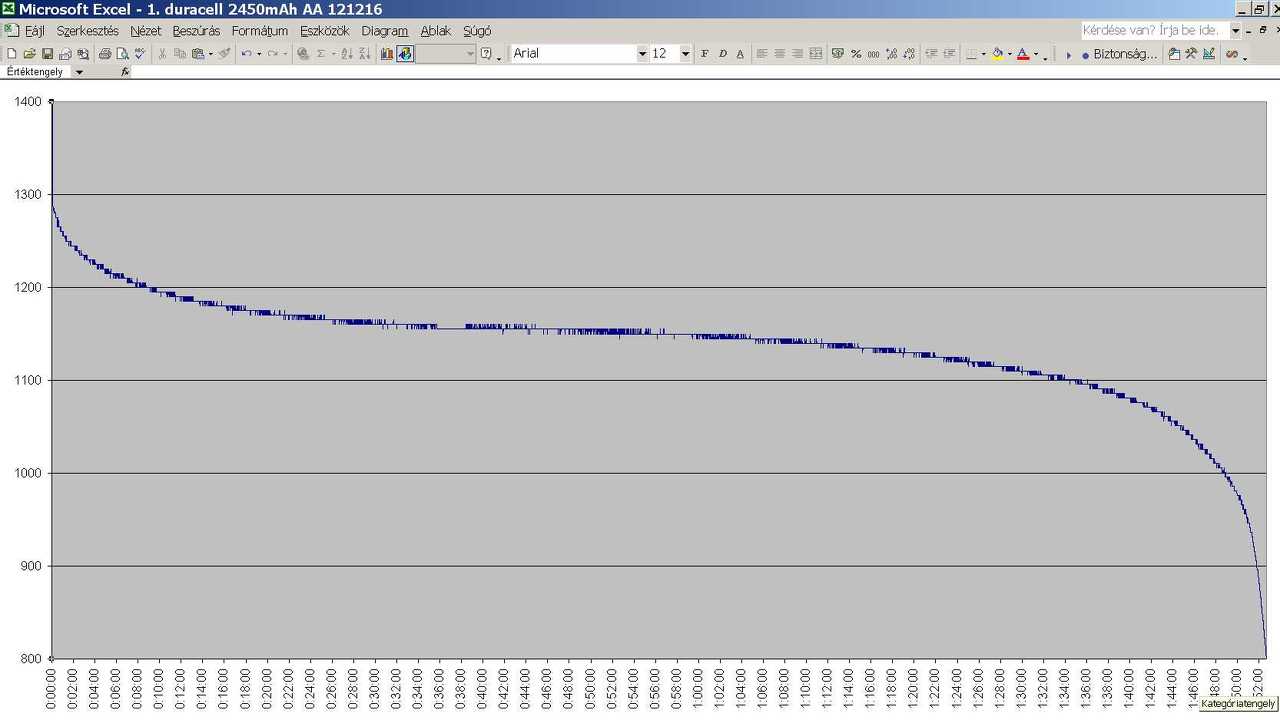Increase decimal places
The image size is (1280, 720).
coord(891,54)
